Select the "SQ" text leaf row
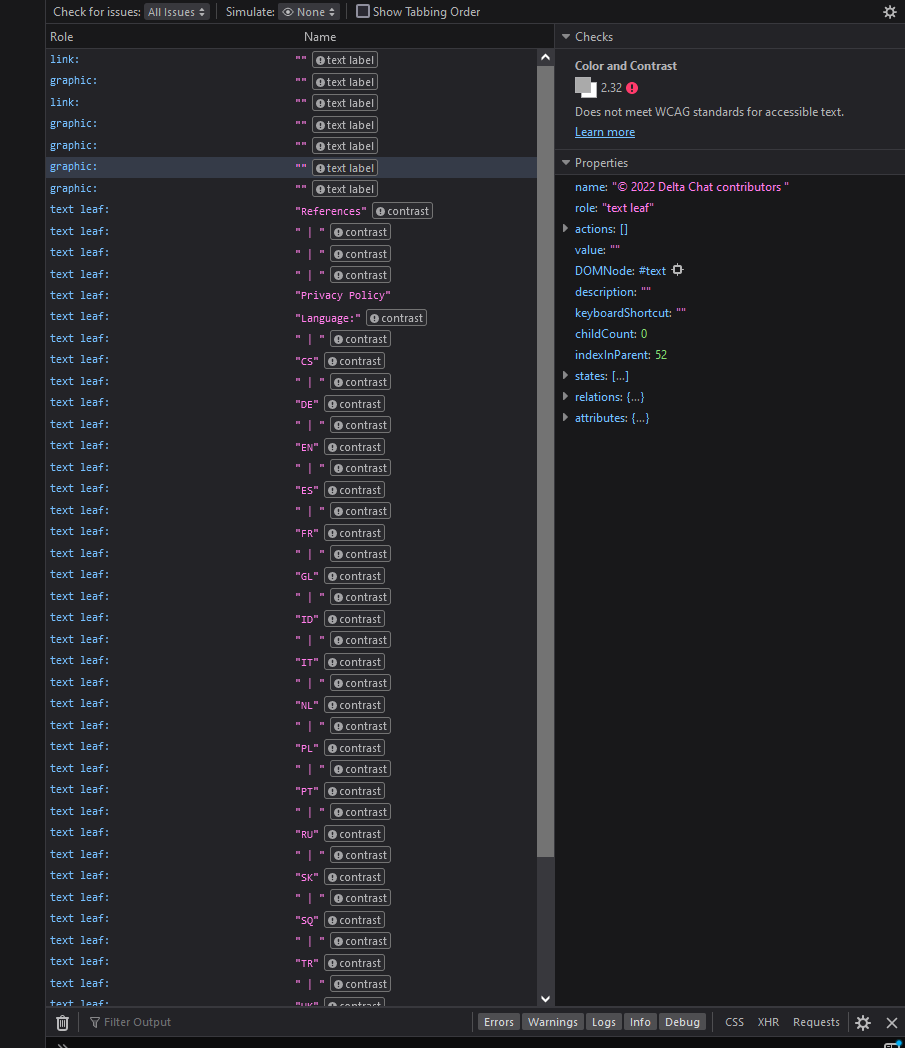This screenshot has width=905, height=1048. 291,919
